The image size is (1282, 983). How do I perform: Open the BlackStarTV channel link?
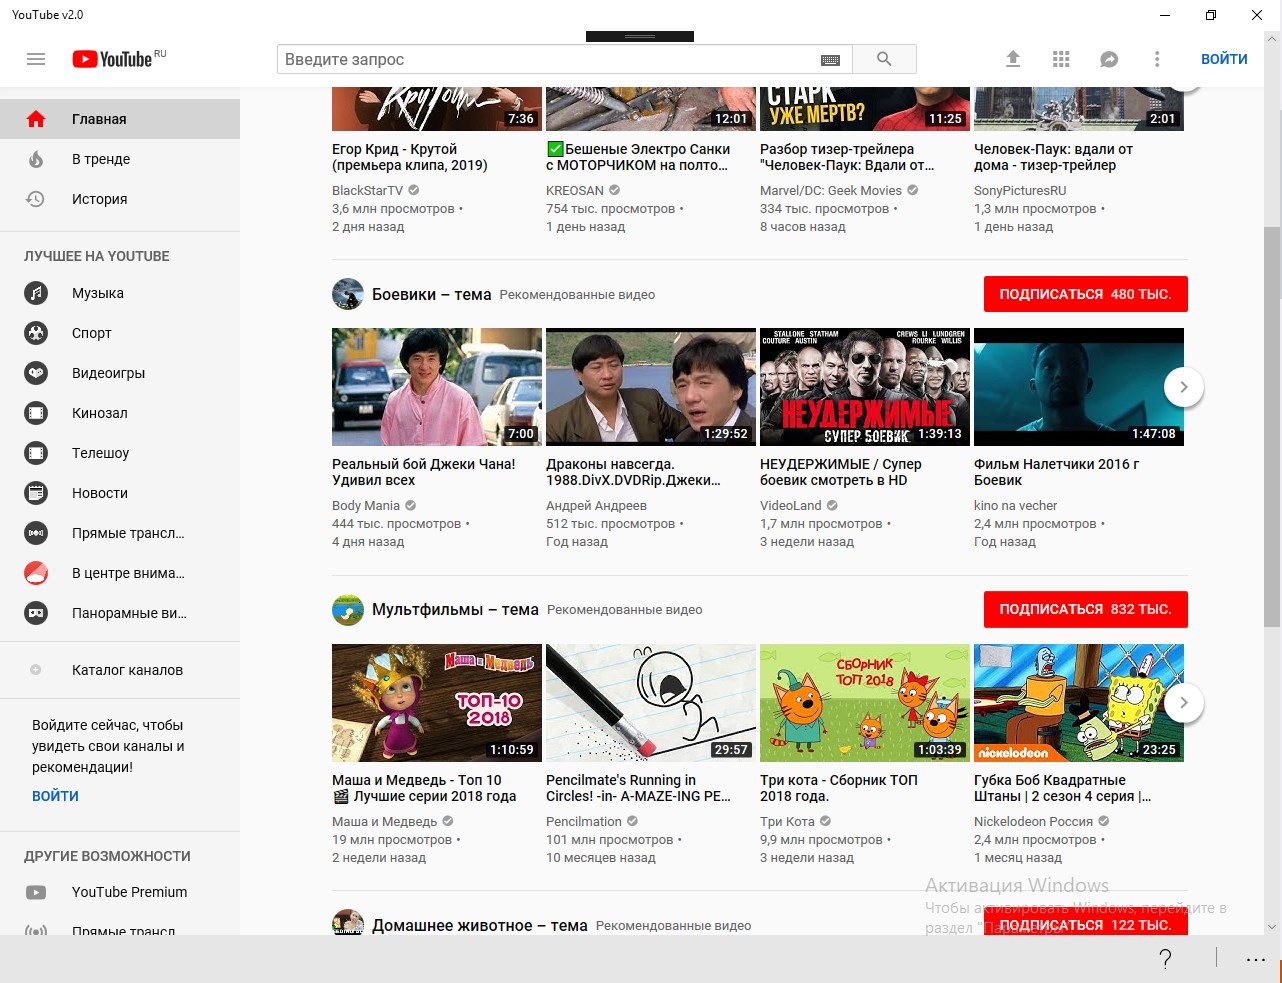[367, 190]
